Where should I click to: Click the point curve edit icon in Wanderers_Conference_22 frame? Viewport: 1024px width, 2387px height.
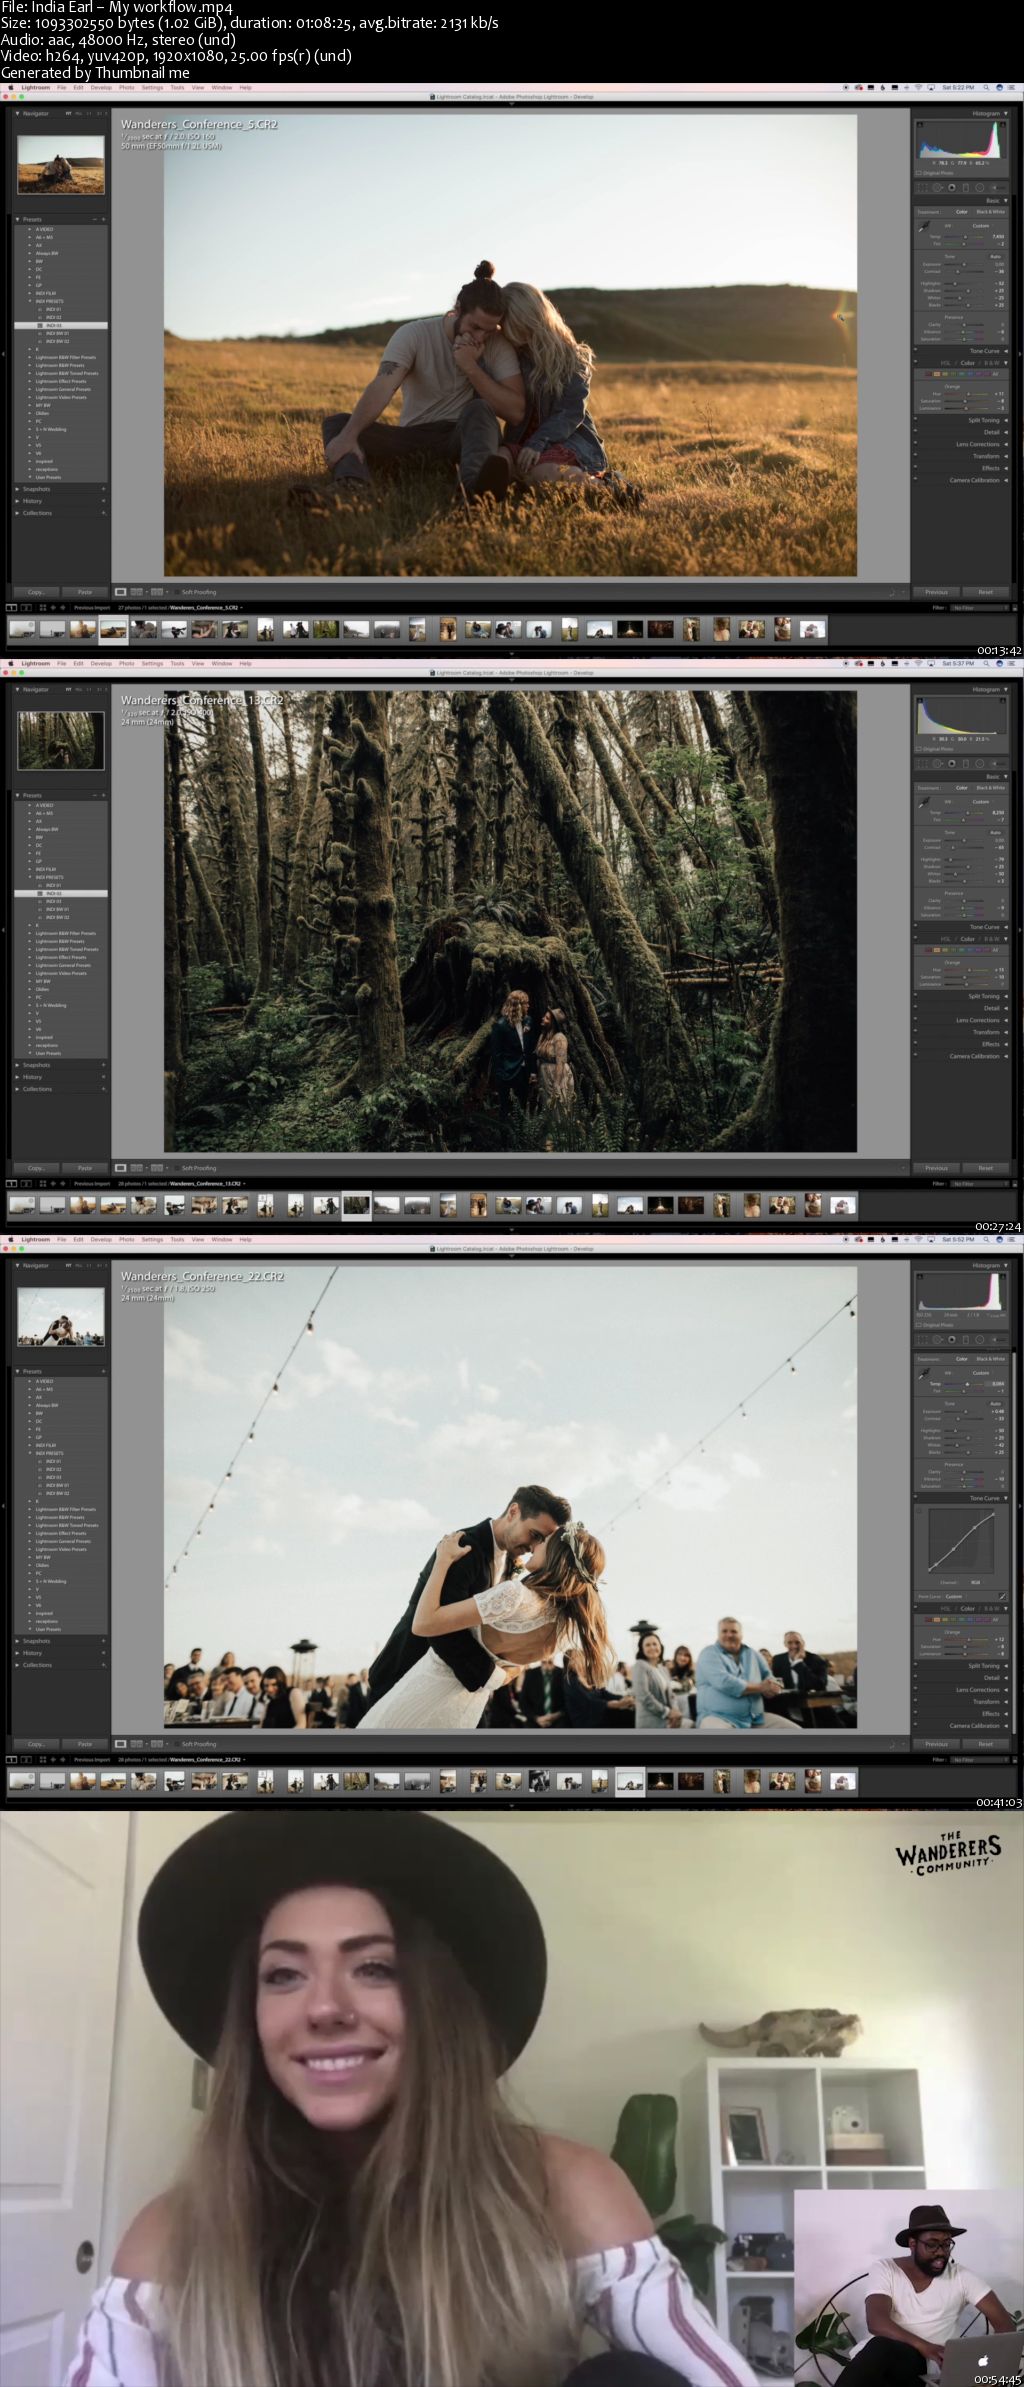[1002, 1597]
